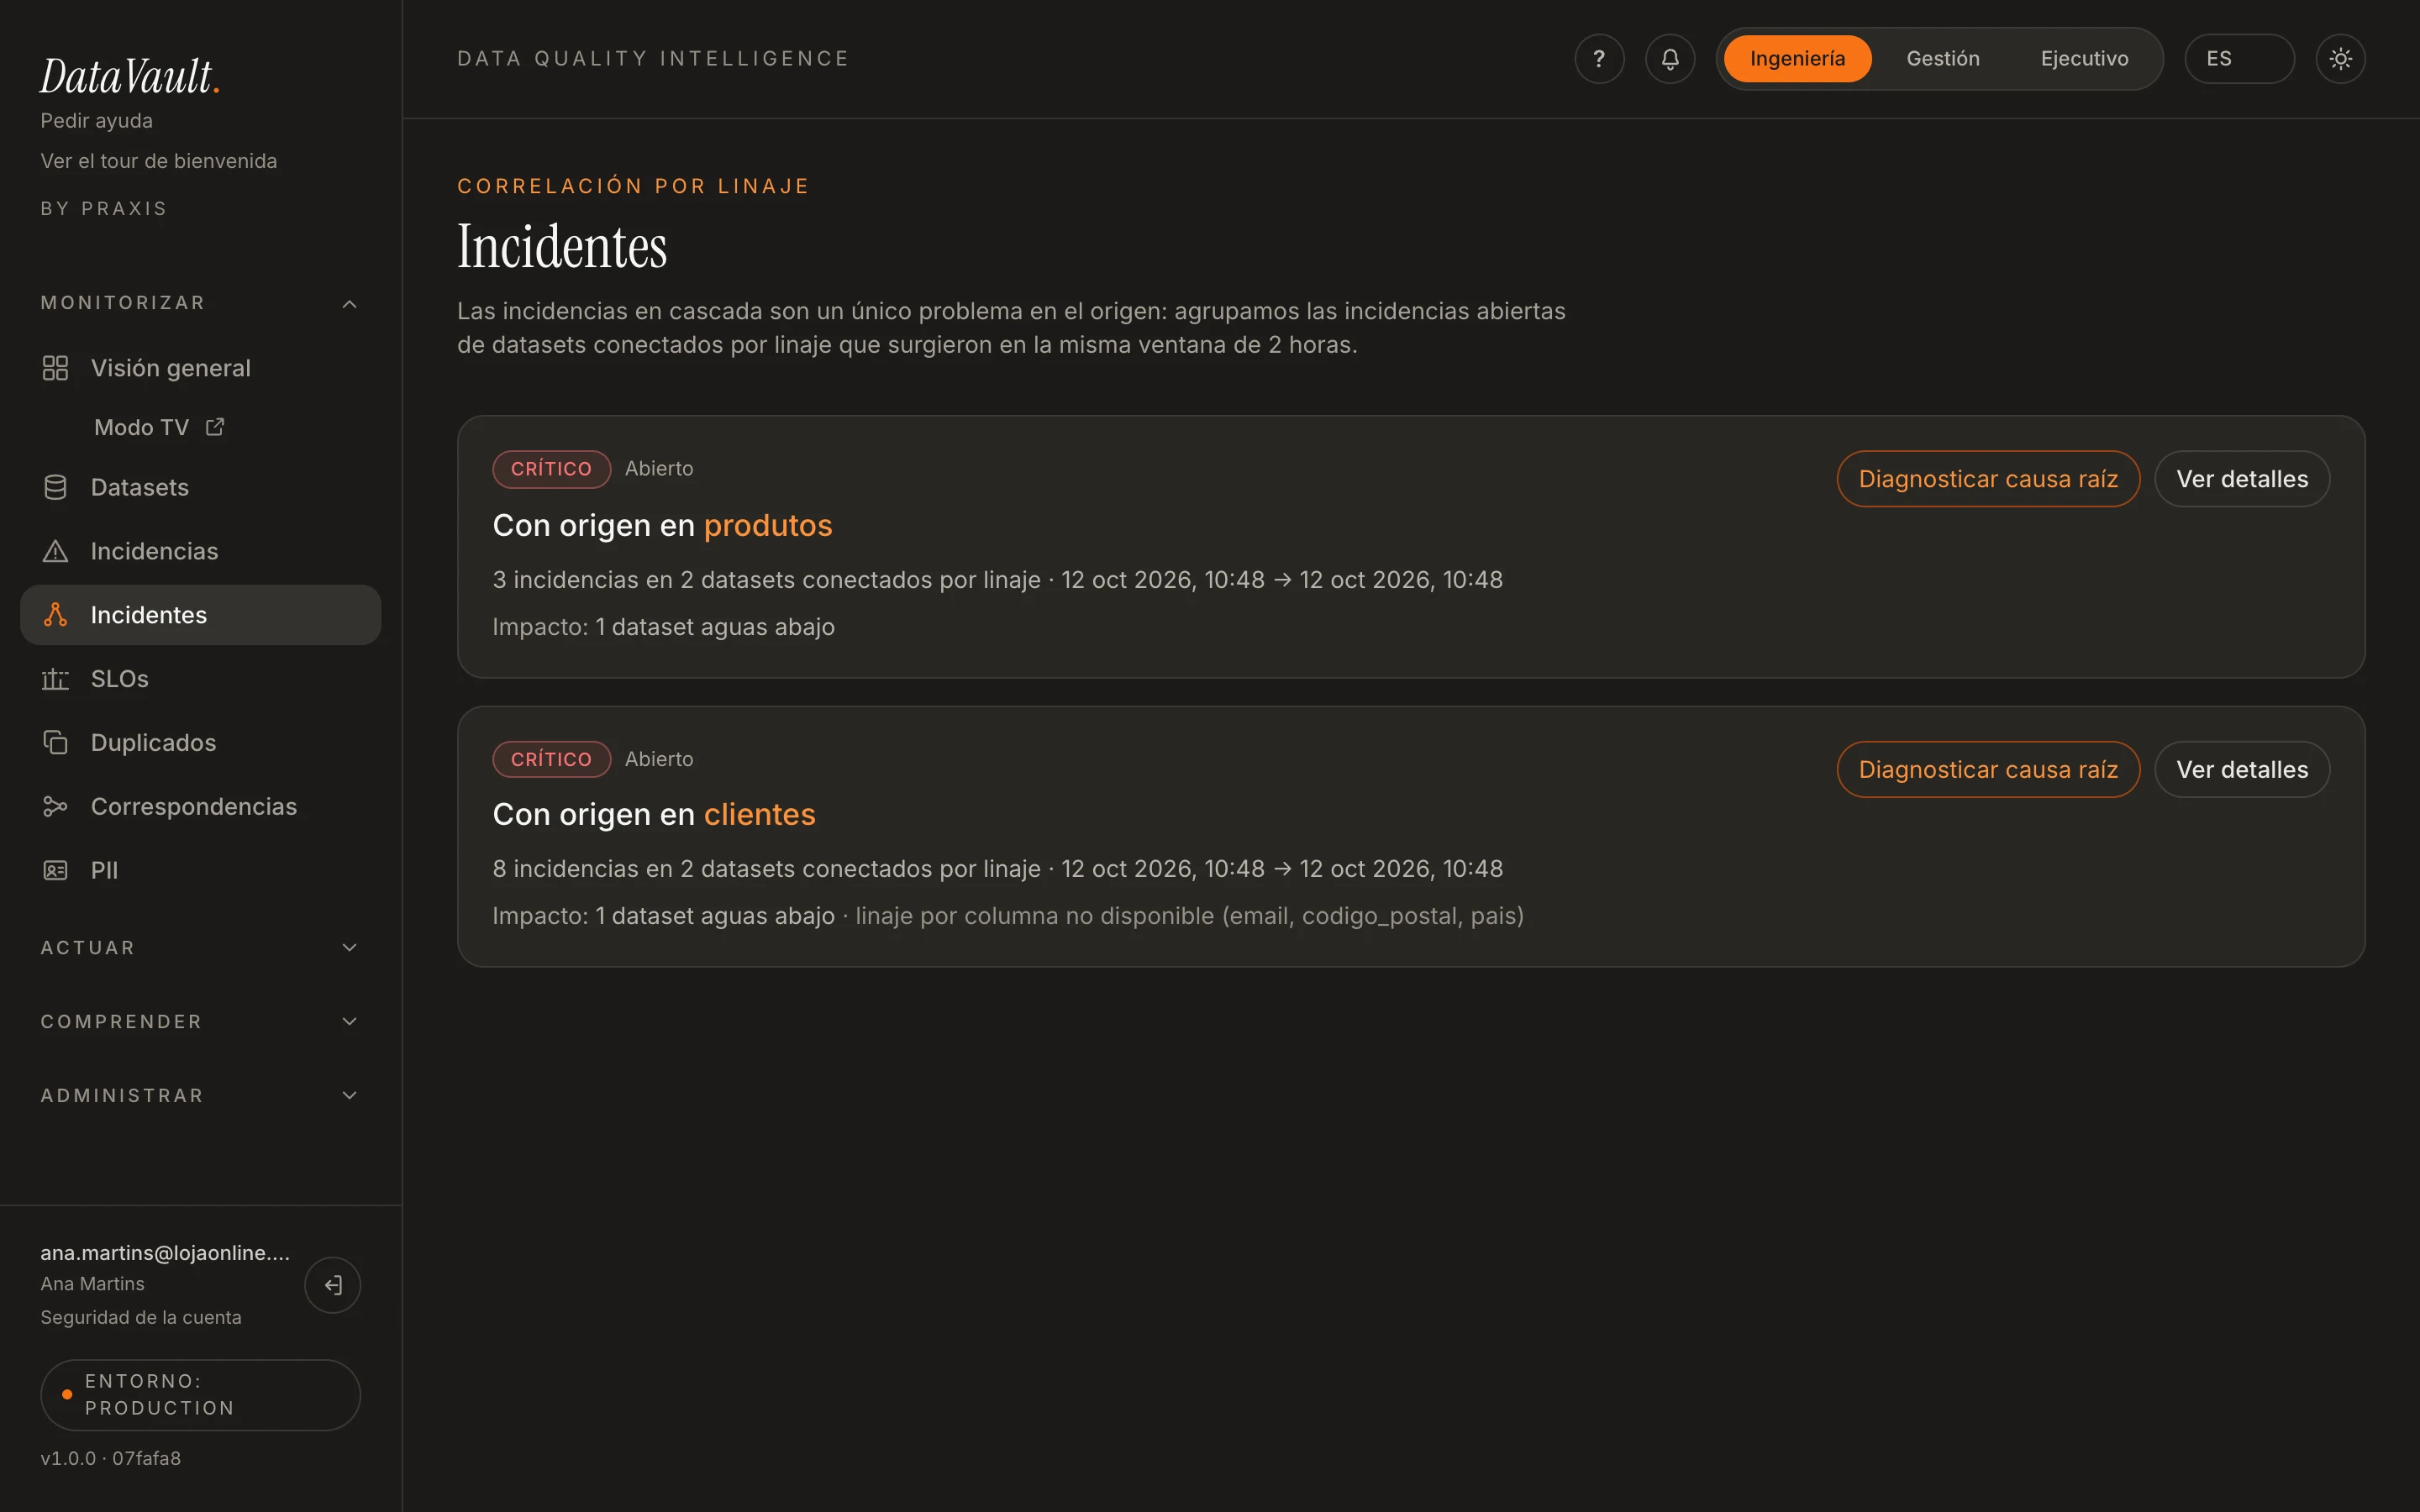Collapse the MONITORIZAR section
This screenshot has height=1512, width=2420.
200,303
